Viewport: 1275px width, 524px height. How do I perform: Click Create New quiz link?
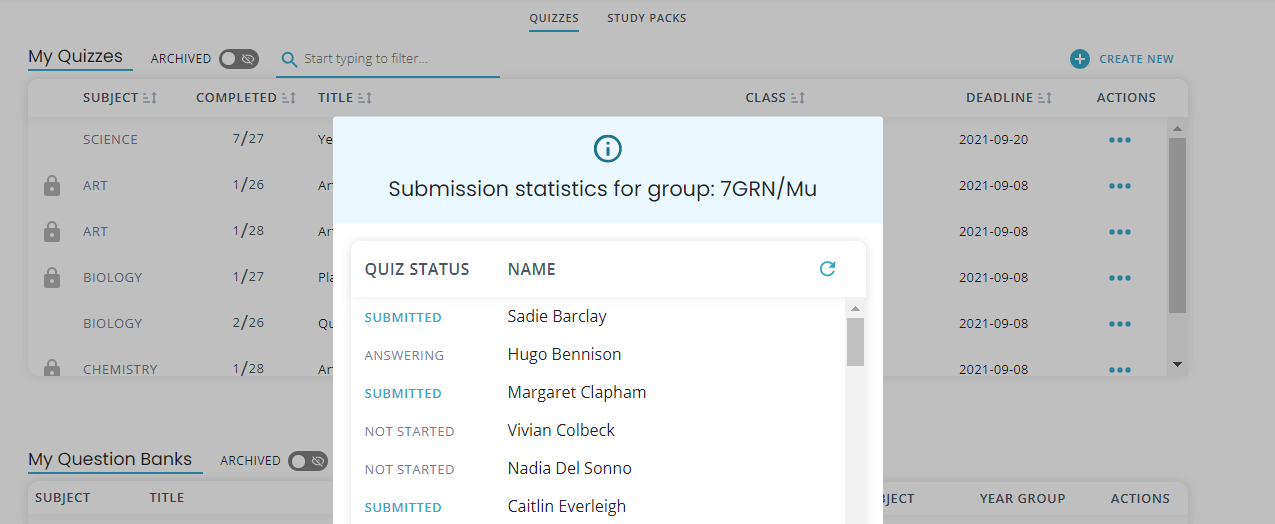1136,59
